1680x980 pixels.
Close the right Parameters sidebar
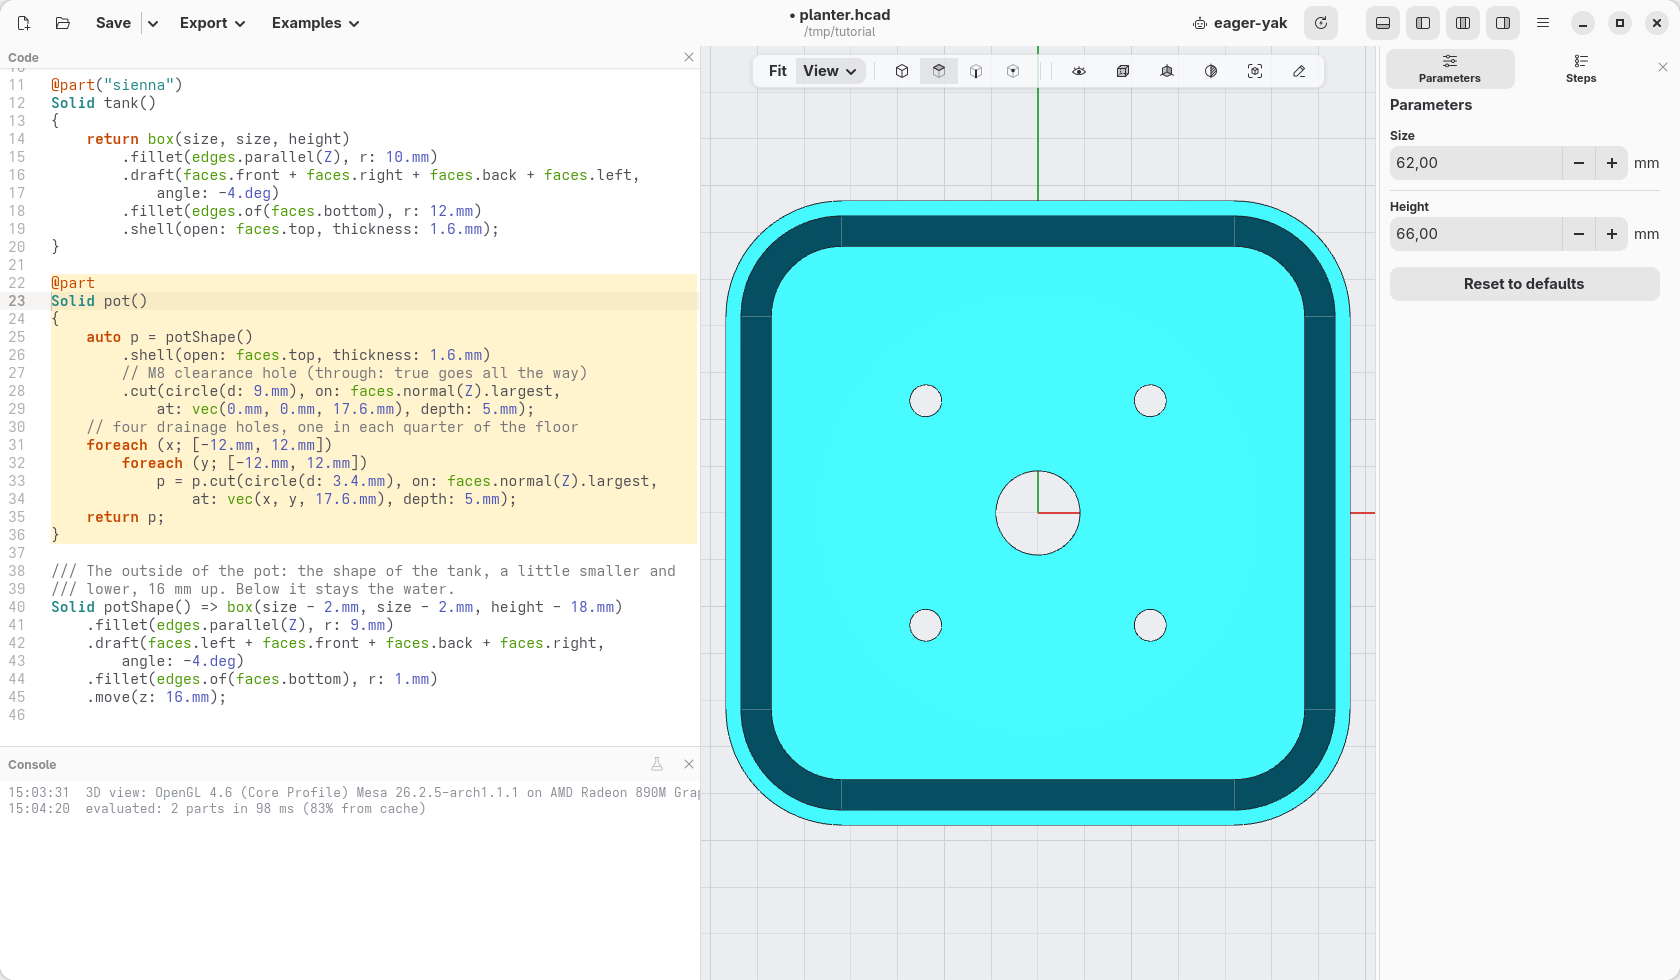1663,67
